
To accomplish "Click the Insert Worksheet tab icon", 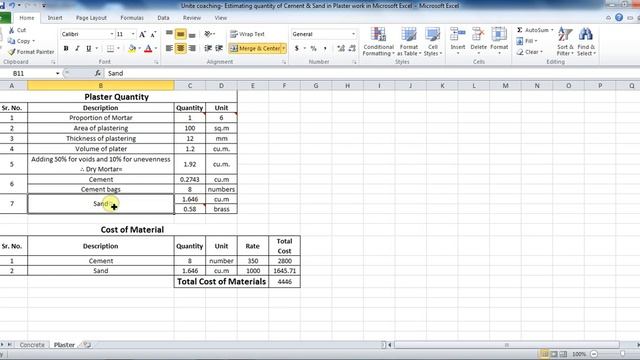I will (x=87, y=345).
